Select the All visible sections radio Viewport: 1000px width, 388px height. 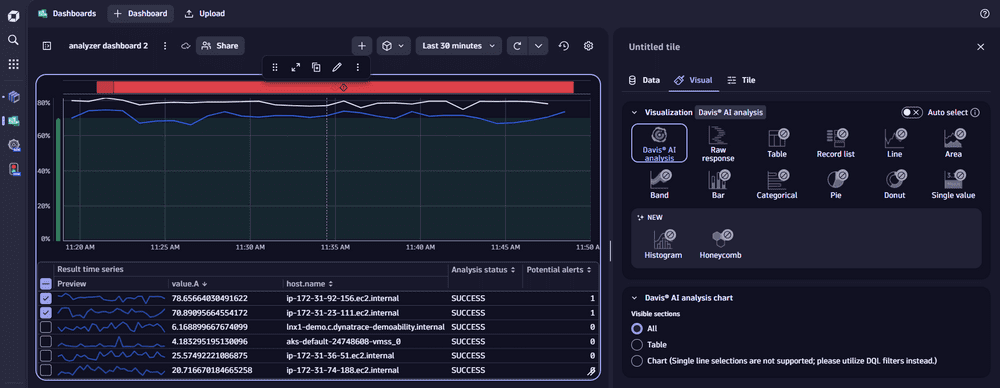click(636, 329)
